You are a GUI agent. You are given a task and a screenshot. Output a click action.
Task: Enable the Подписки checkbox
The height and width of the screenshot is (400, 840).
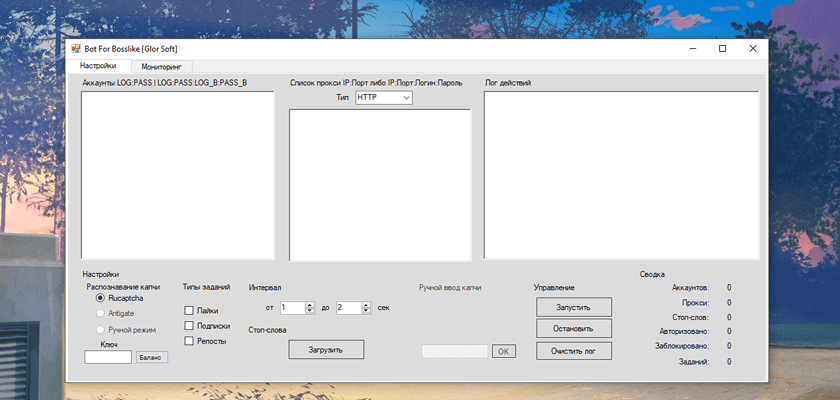[x=189, y=326]
